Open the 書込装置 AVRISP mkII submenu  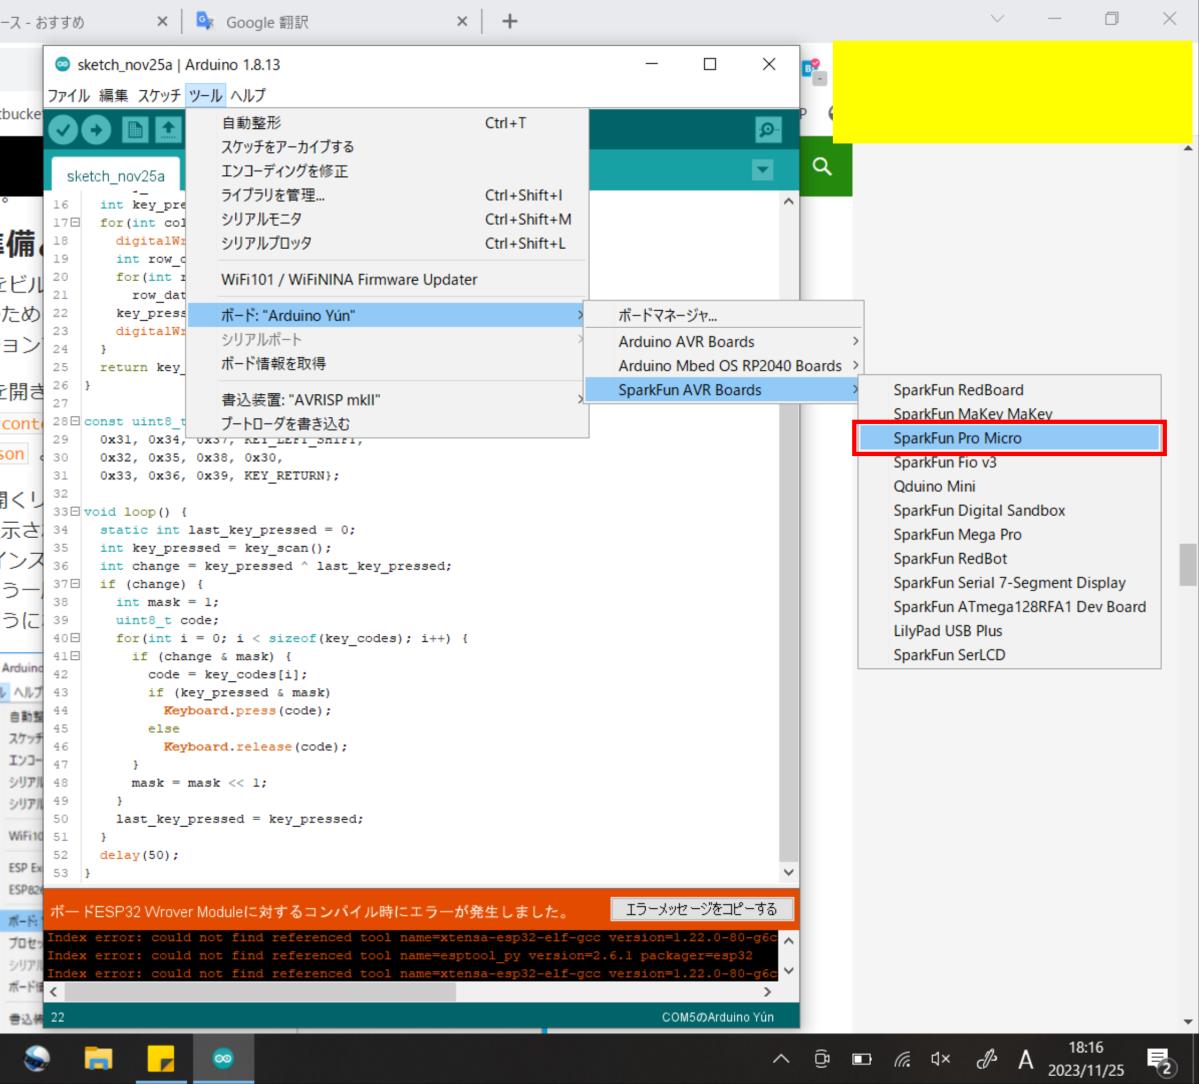pos(388,400)
